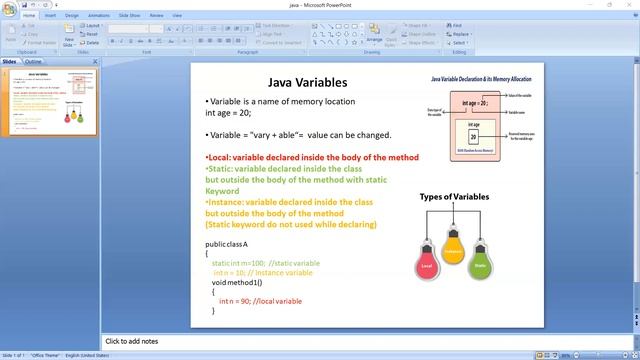Open Text Direction dropdown
This screenshot has height=360, width=640.
[x=274, y=25]
